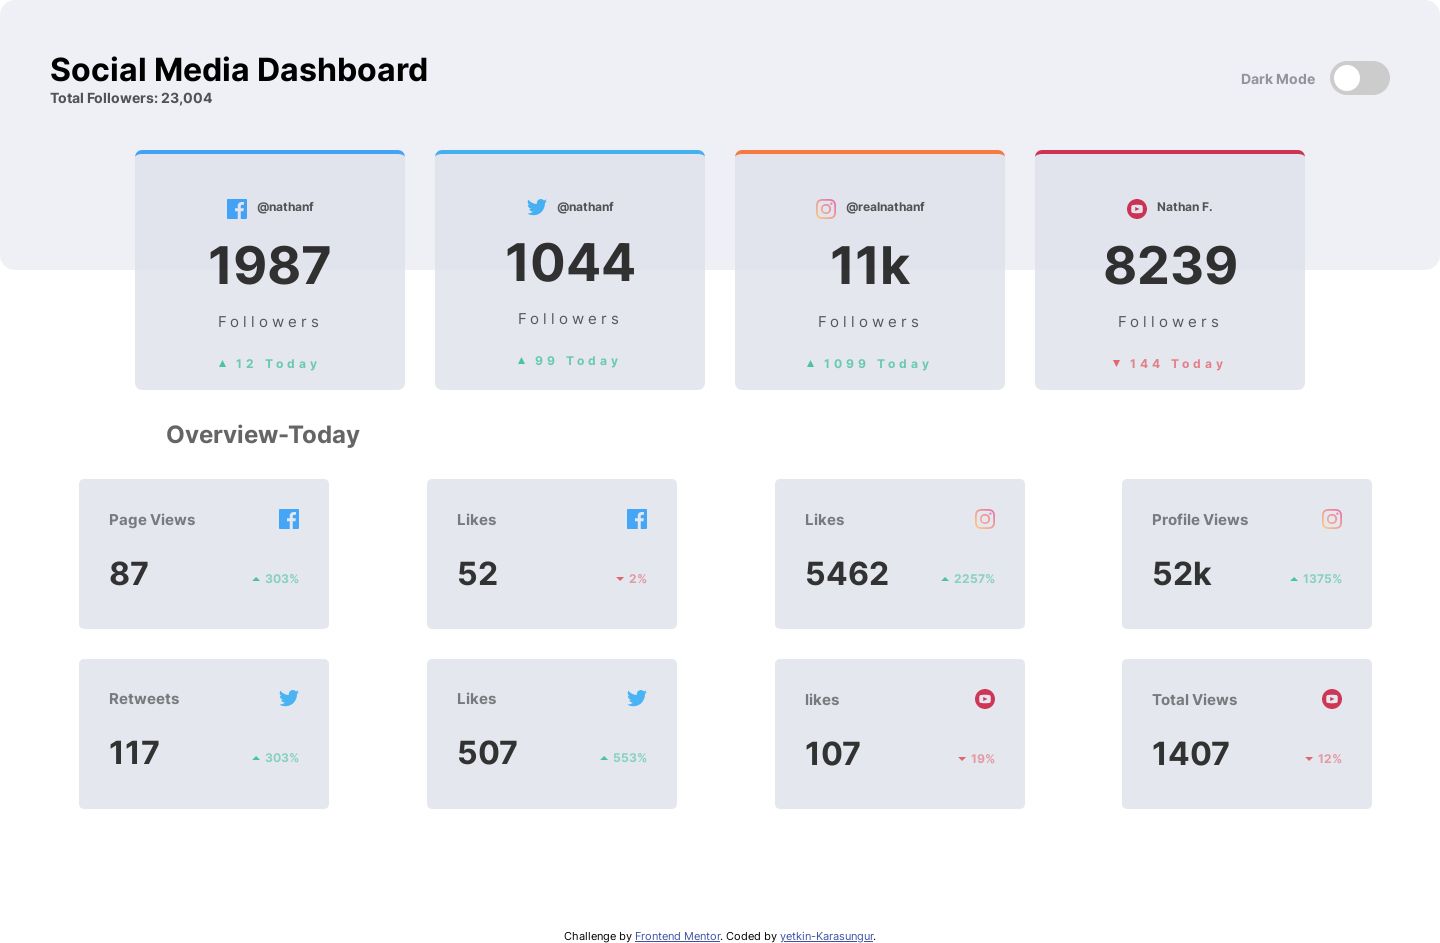Enable Dark Mode with the toggle switch
Image resolution: width=1440 pixels, height=943 pixels.
point(1360,78)
